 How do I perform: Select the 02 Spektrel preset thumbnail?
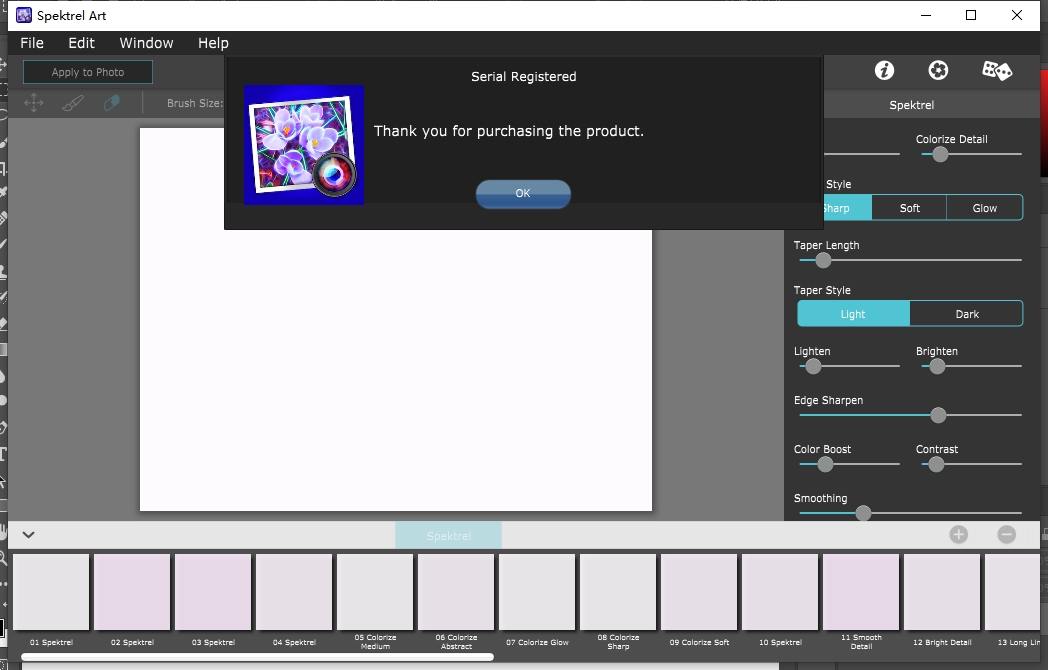132,592
